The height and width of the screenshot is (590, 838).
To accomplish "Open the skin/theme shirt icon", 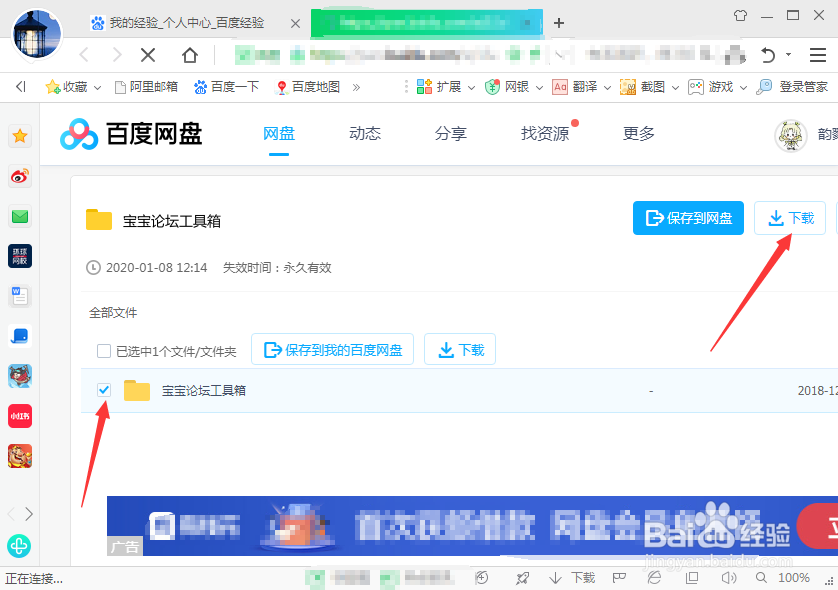I will pyautogui.click(x=740, y=15).
